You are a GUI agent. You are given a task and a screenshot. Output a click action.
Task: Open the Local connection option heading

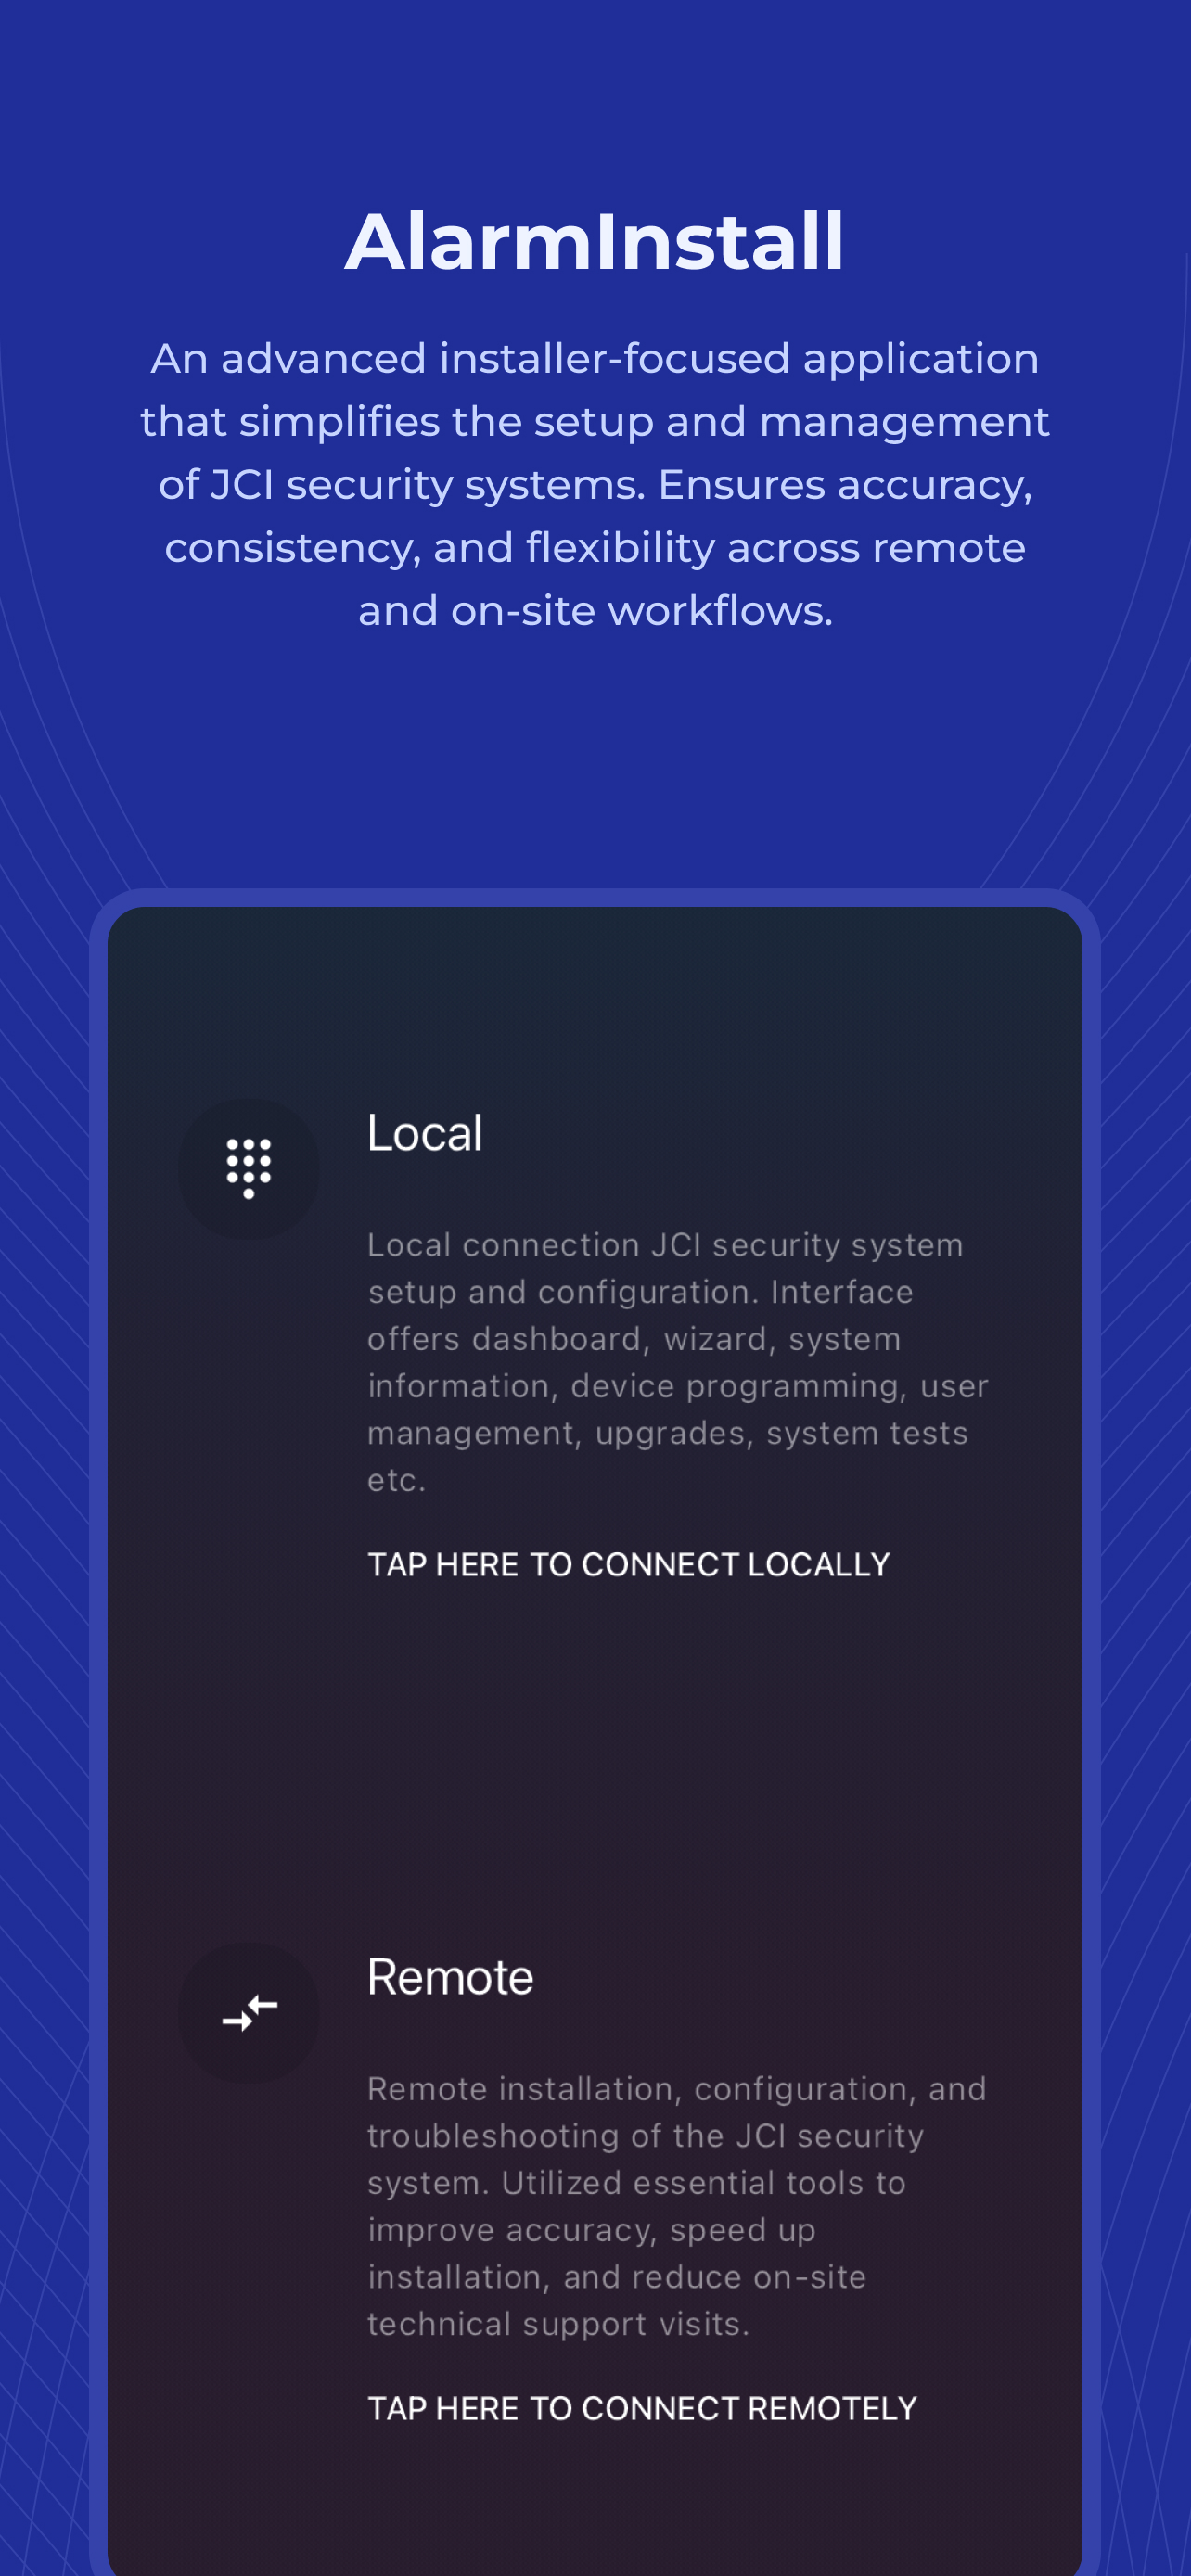(x=425, y=1133)
